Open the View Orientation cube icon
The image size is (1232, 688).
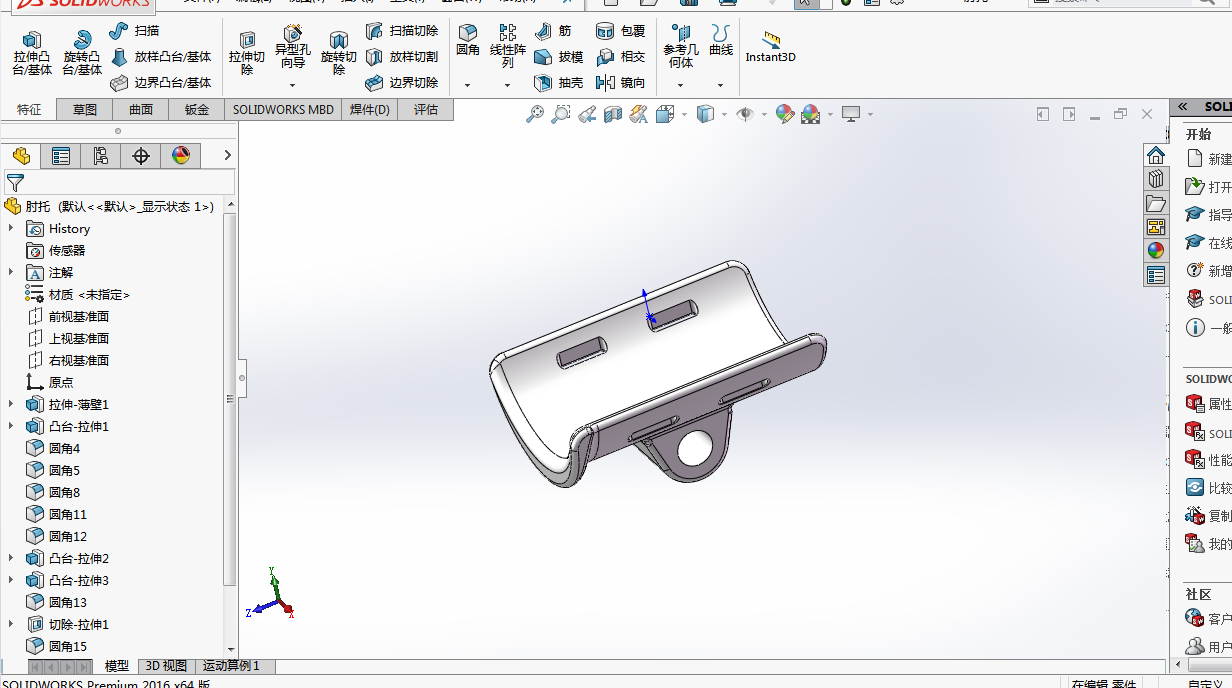[665, 114]
